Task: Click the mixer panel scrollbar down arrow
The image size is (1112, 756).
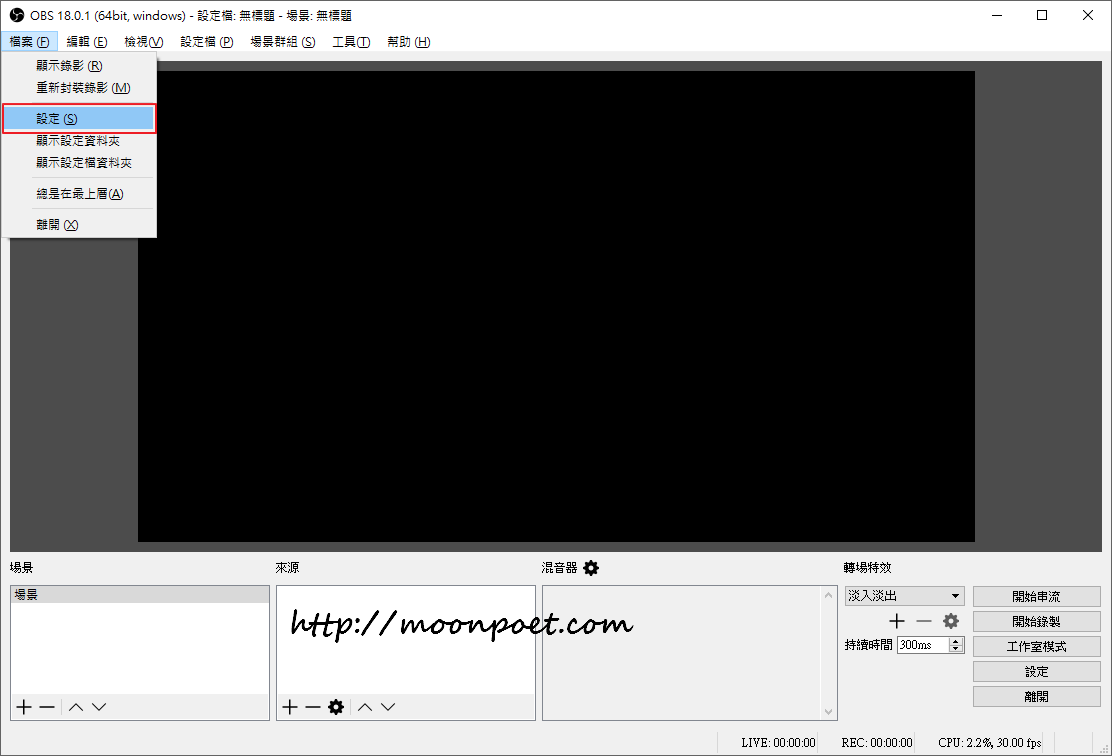Action: pyautogui.click(x=828, y=711)
